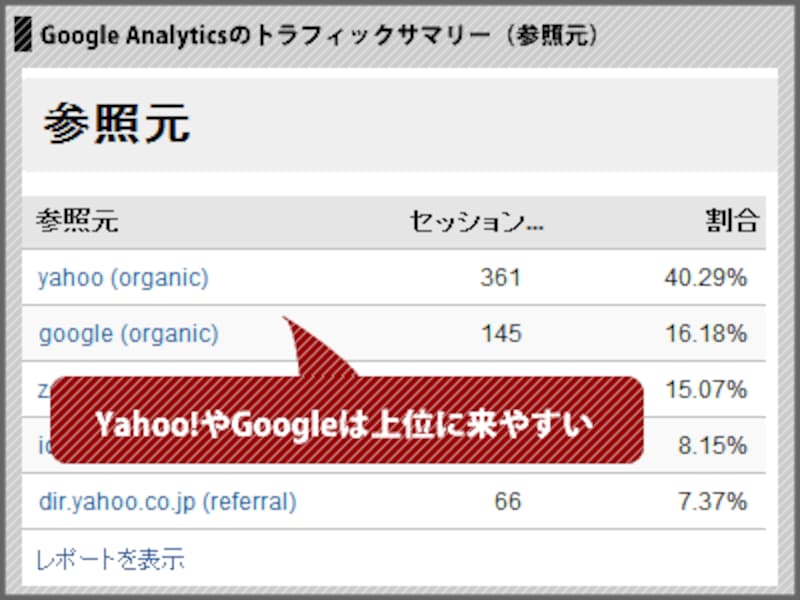Open the google (organic) source link

128,333
